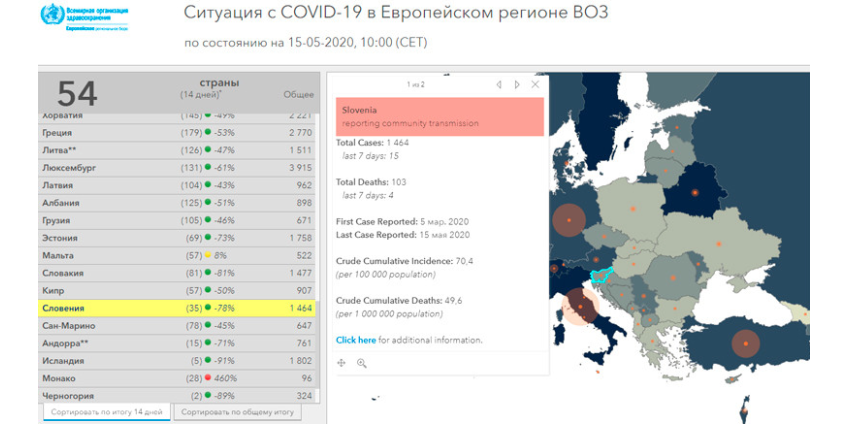Click the '54' countries count header
Image resolution: width=848 pixels, height=424 pixels.
77,94
